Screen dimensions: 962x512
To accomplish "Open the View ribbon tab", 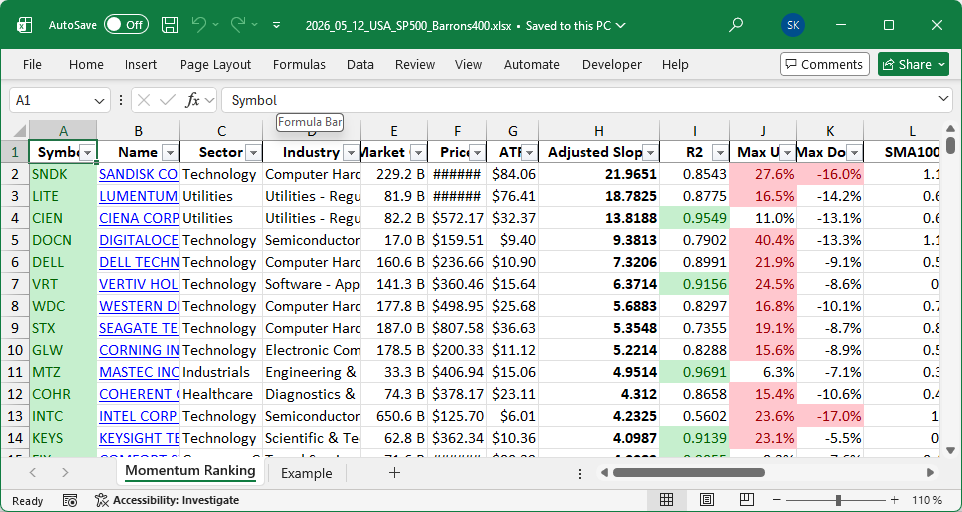I will click(x=468, y=64).
